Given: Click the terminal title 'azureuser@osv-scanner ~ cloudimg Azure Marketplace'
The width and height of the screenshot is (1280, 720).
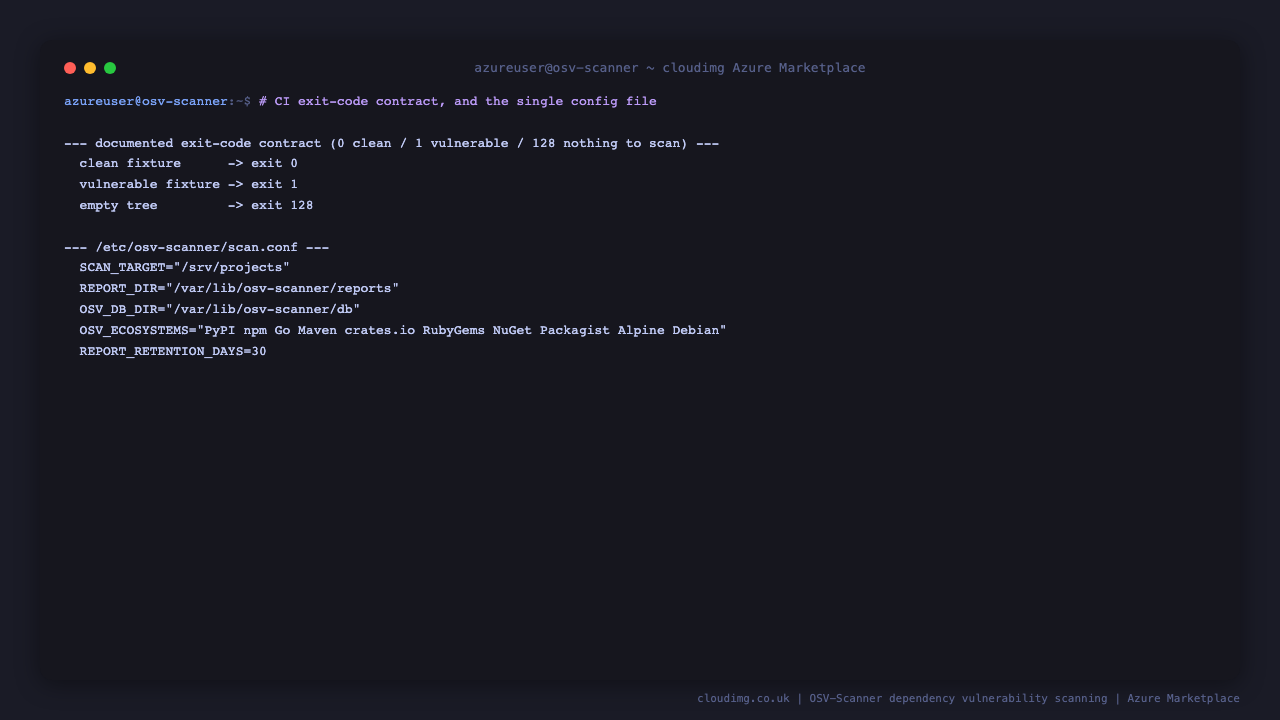Looking at the screenshot, I should [670, 68].
